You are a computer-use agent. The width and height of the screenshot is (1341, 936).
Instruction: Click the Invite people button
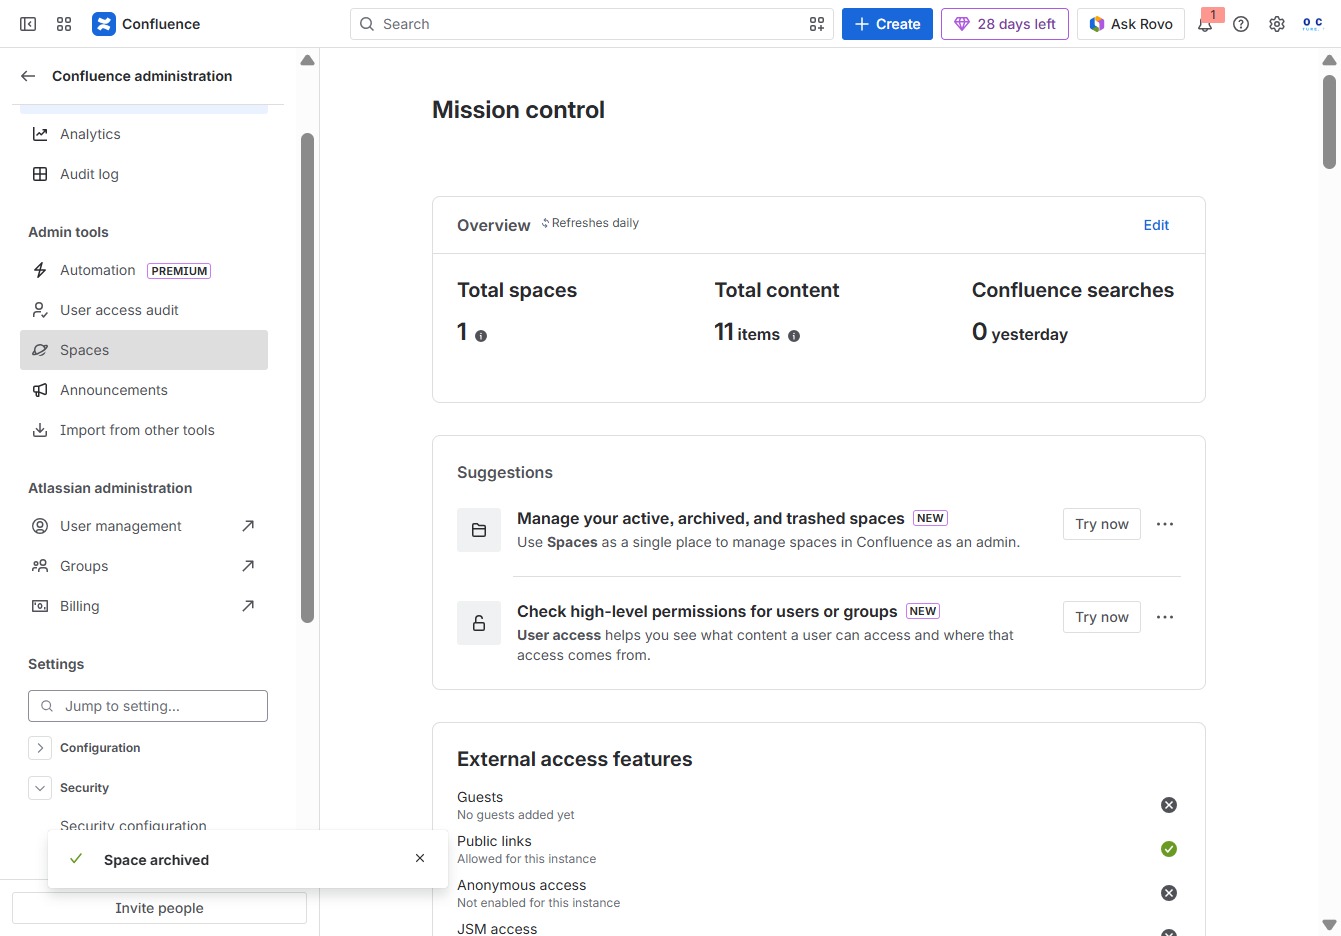click(x=159, y=908)
